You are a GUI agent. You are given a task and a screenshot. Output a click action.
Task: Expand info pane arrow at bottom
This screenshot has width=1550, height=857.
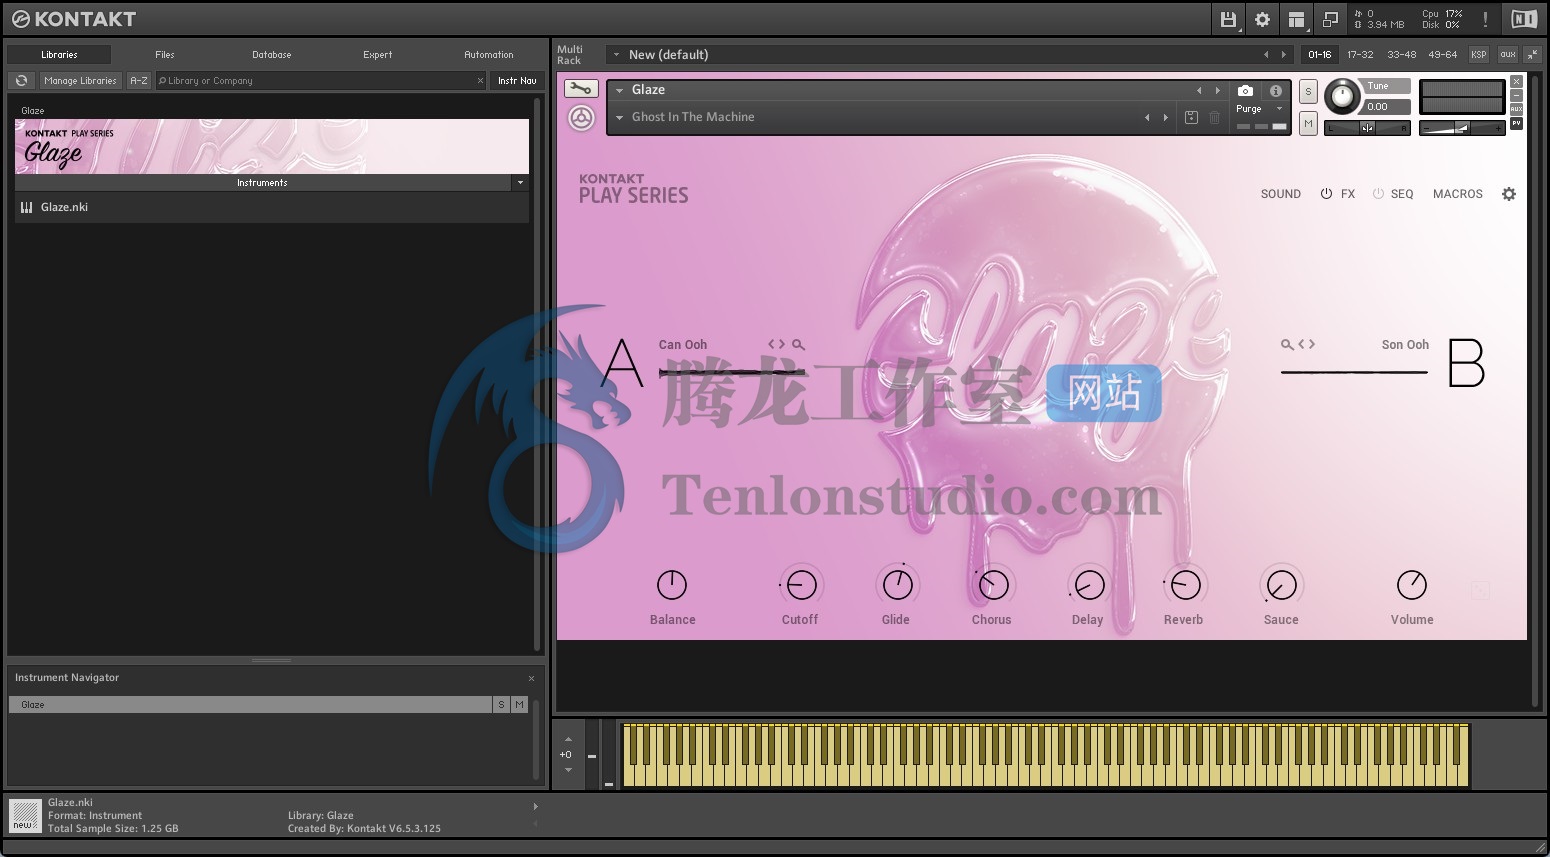coord(535,806)
